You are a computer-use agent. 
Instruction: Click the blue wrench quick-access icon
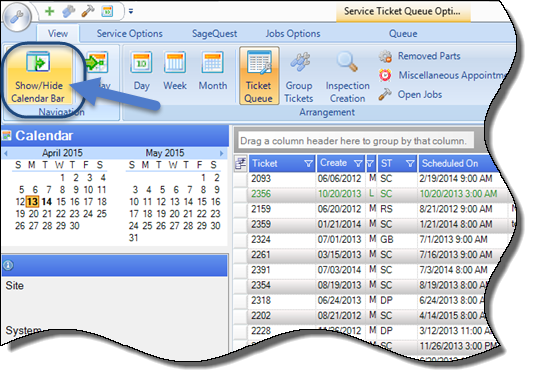[x=69, y=12]
